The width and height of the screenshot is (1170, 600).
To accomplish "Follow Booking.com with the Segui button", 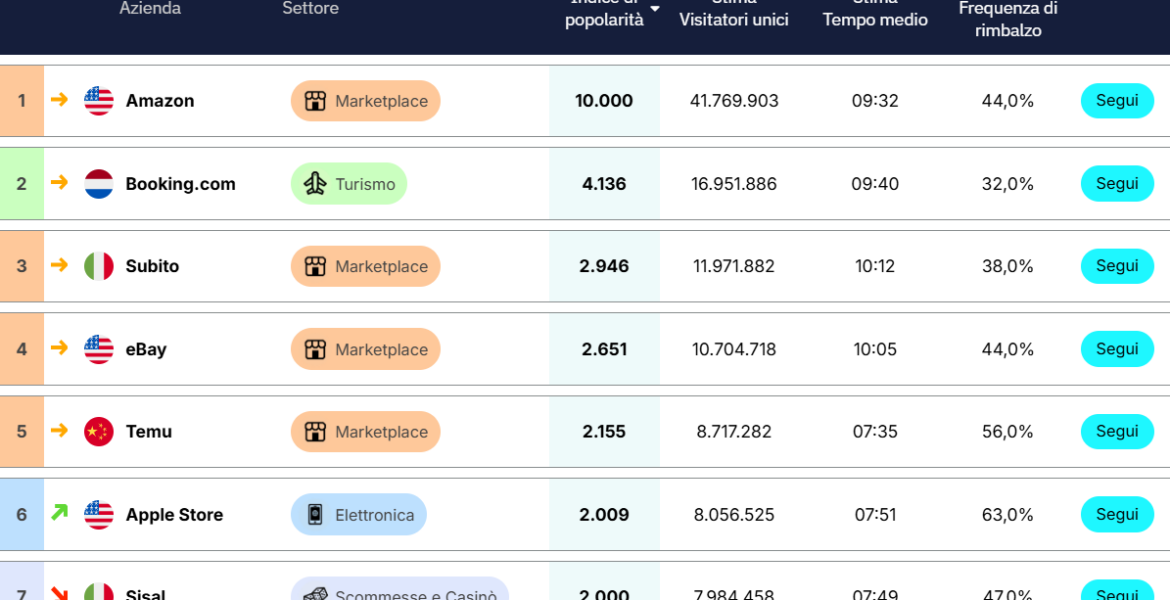I will click(x=1117, y=184).
